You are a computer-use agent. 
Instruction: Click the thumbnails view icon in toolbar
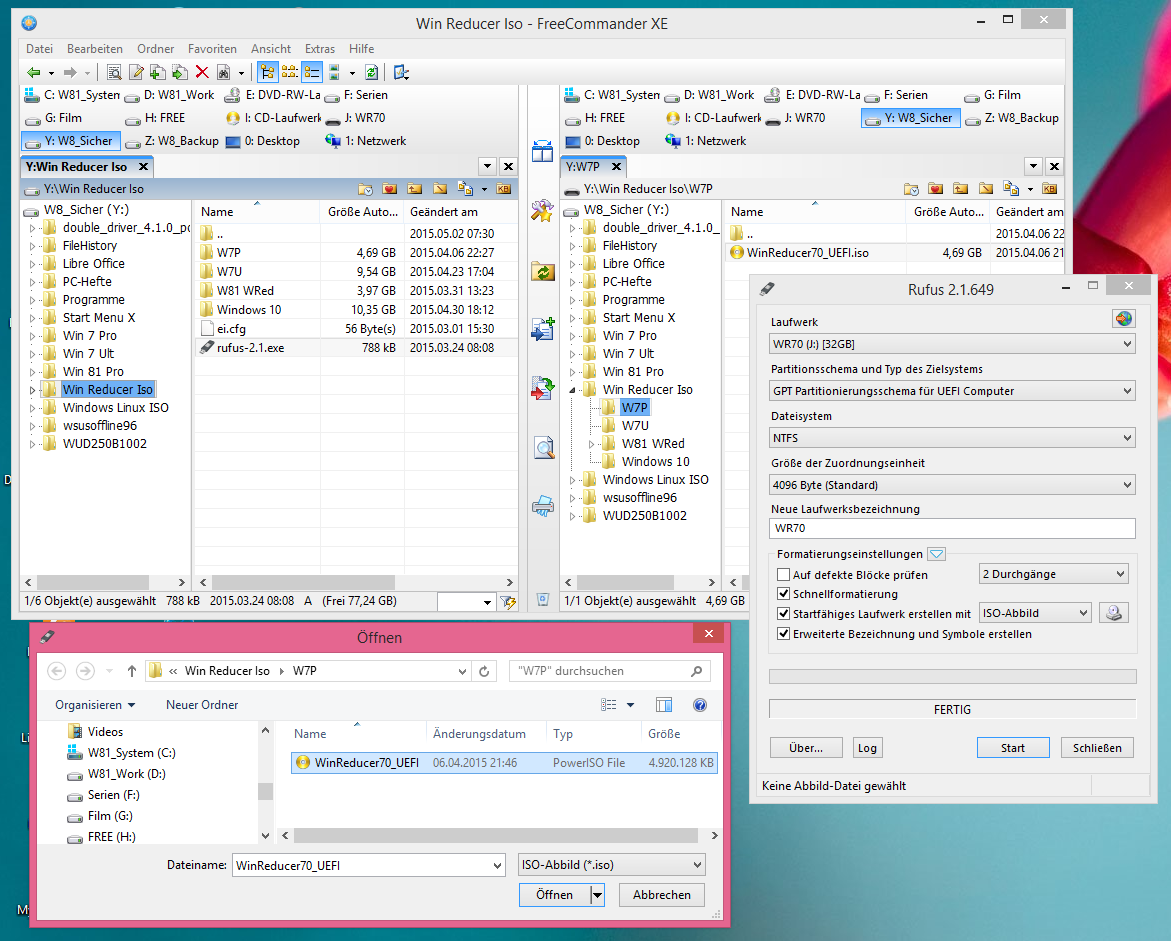click(290, 72)
